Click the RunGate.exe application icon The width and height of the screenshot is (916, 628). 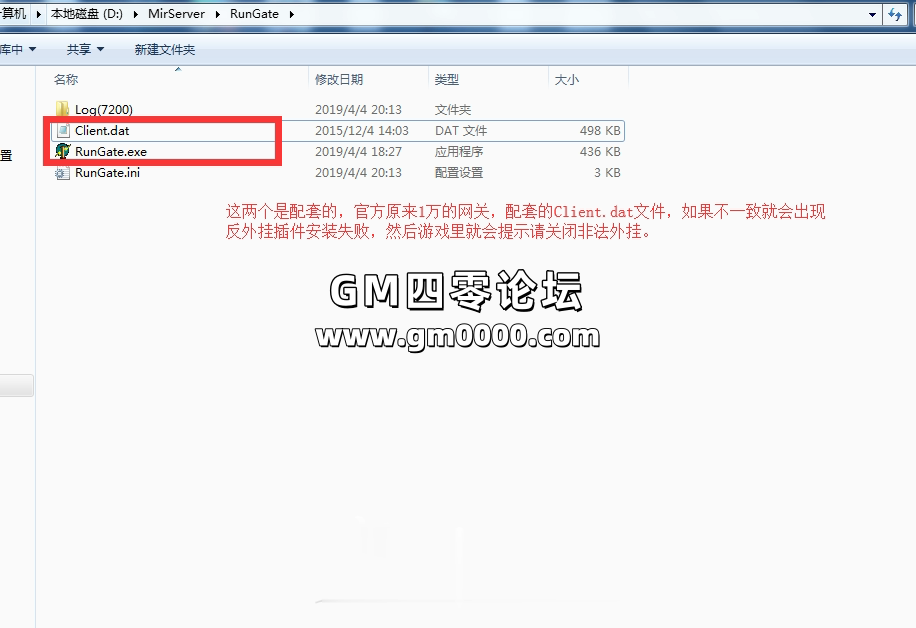tap(62, 152)
